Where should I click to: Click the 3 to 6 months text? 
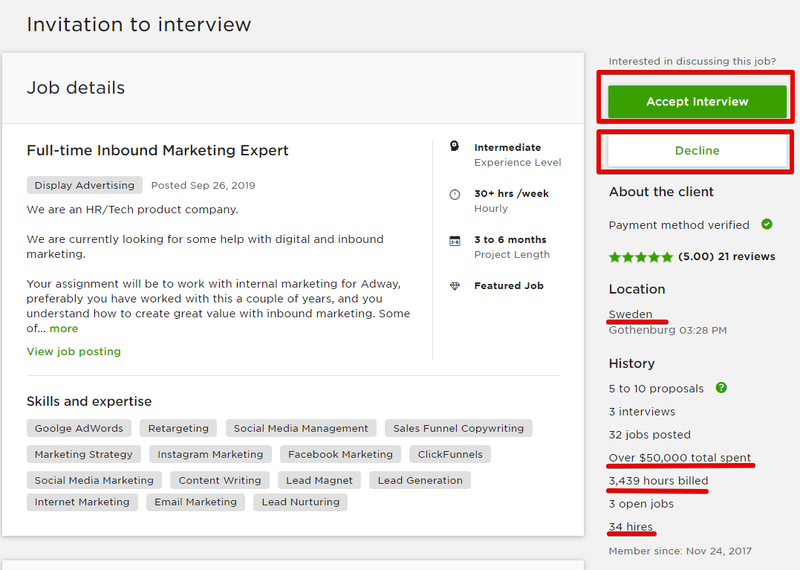510,240
